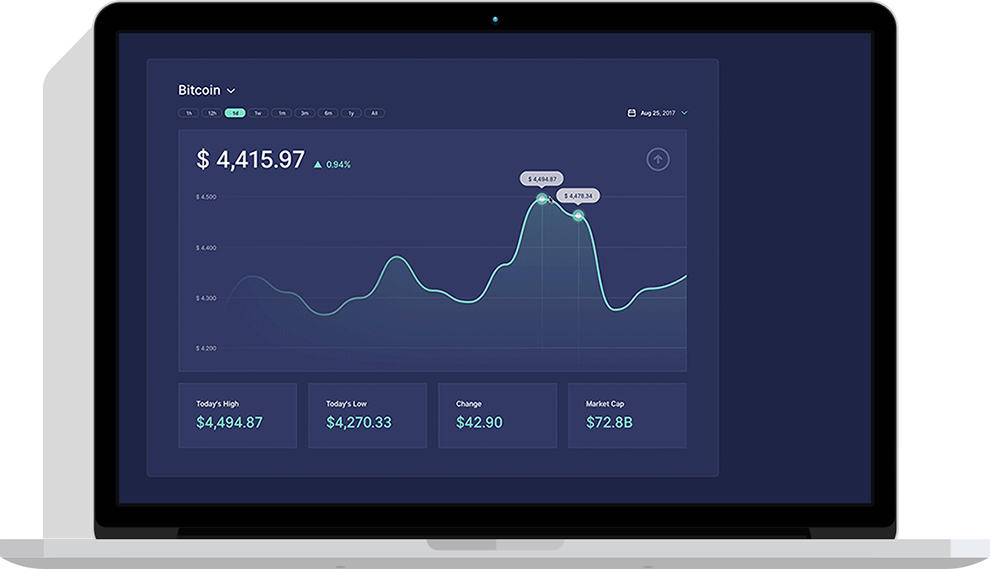The image size is (990, 569).
Task: Select the 1y time range
Action: click(351, 113)
